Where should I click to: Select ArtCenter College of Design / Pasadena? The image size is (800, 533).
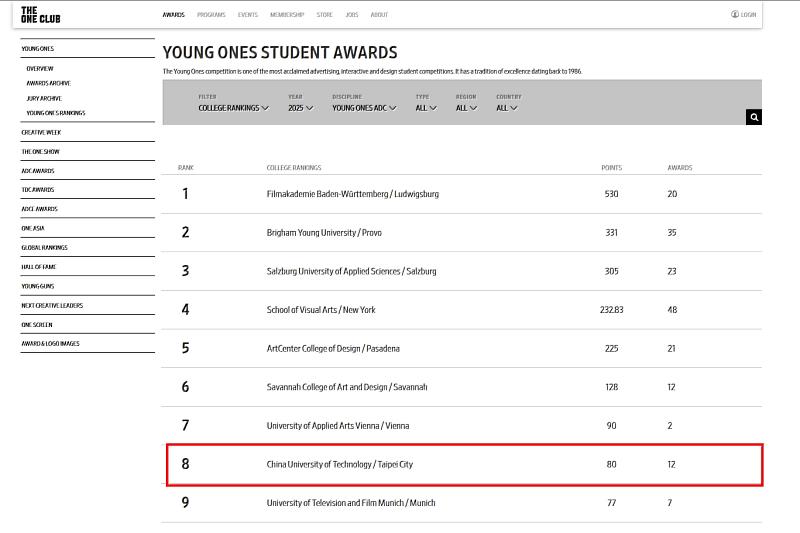(x=333, y=348)
